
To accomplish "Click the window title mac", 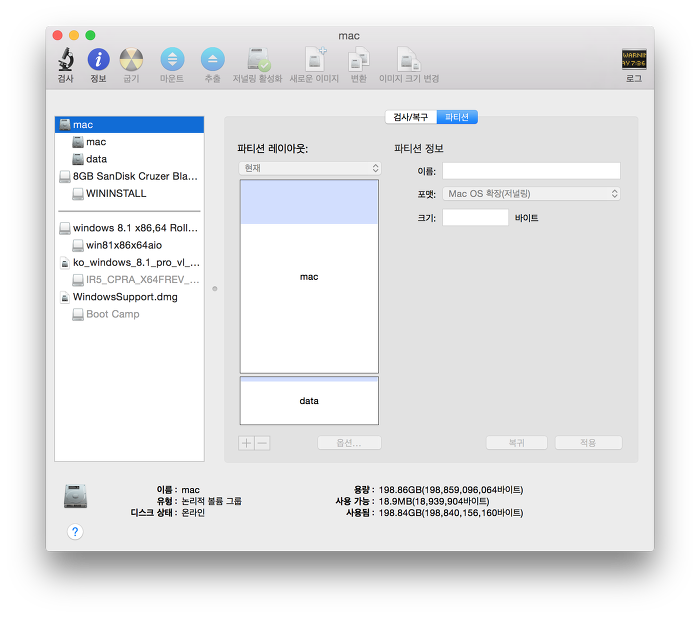I will tap(349, 36).
